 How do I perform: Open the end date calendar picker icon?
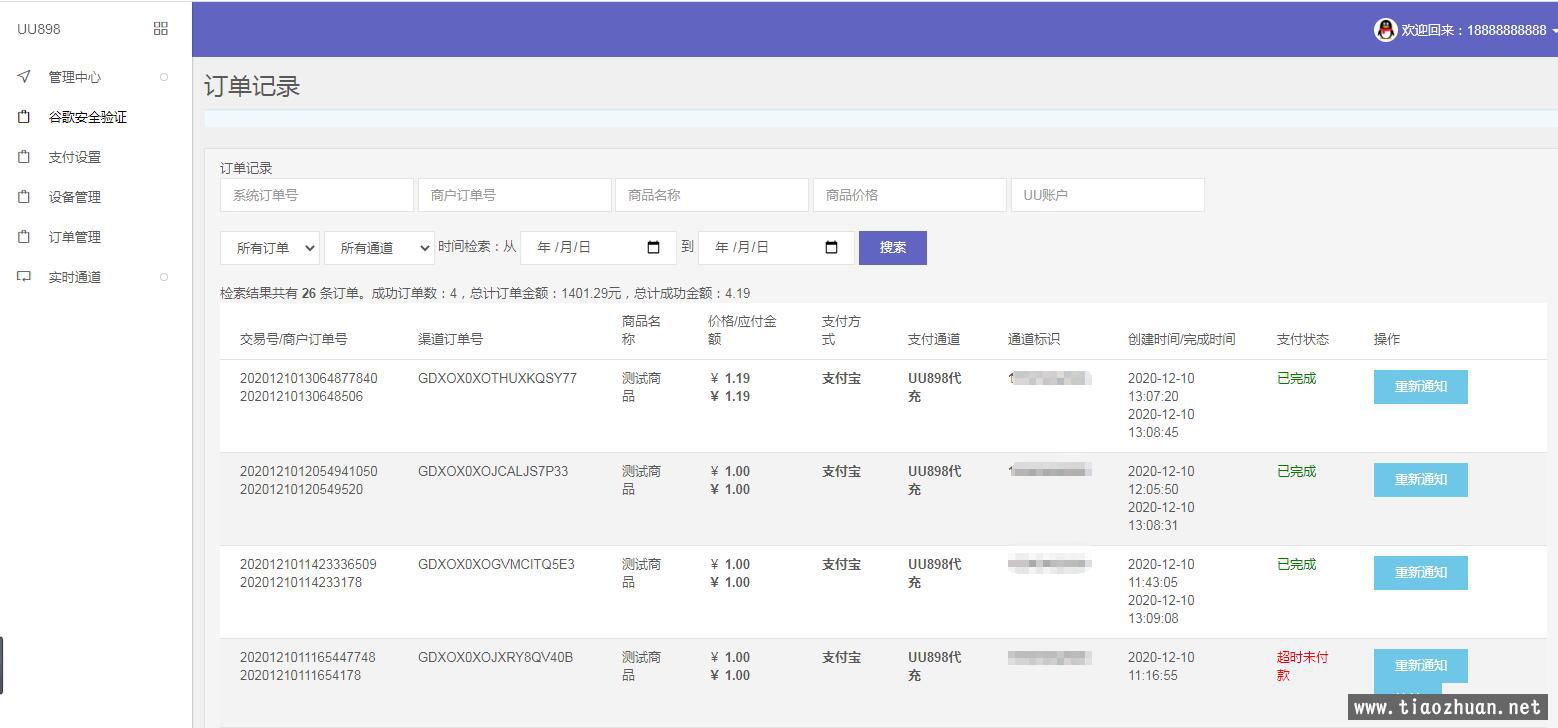[x=831, y=247]
